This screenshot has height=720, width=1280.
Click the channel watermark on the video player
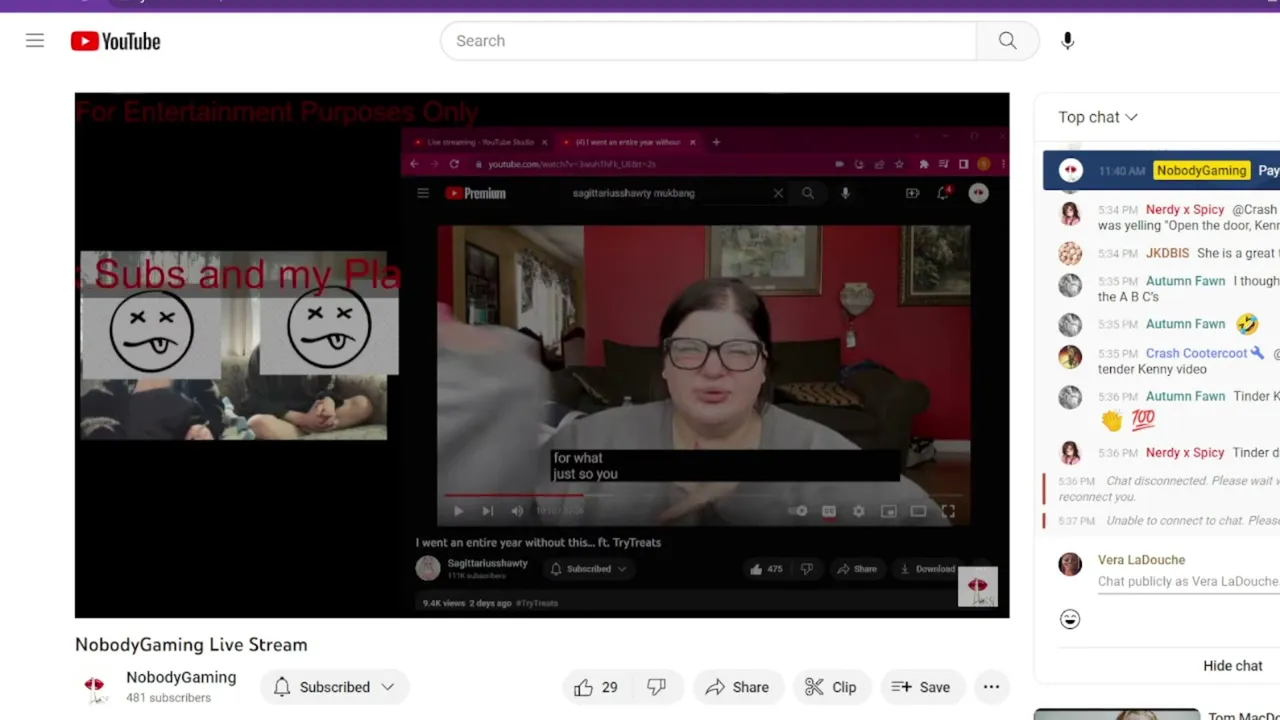point(977,586)
